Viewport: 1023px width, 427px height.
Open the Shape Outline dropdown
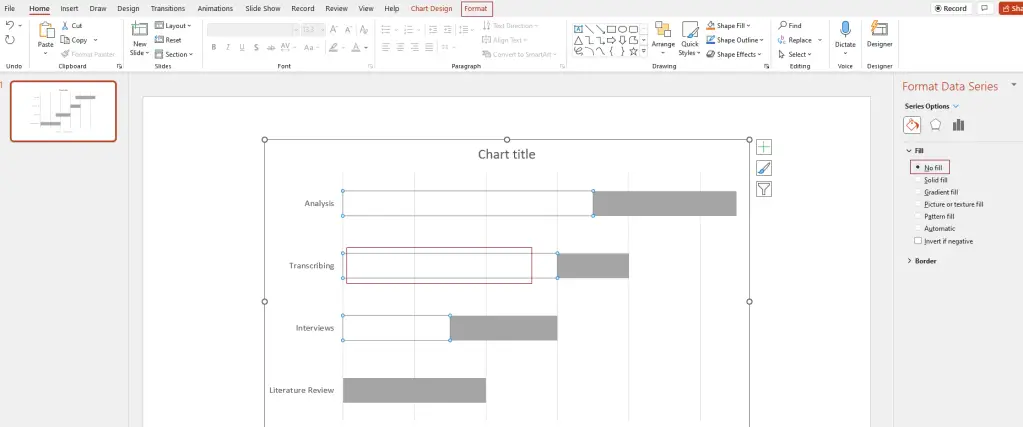pos(735,40)
